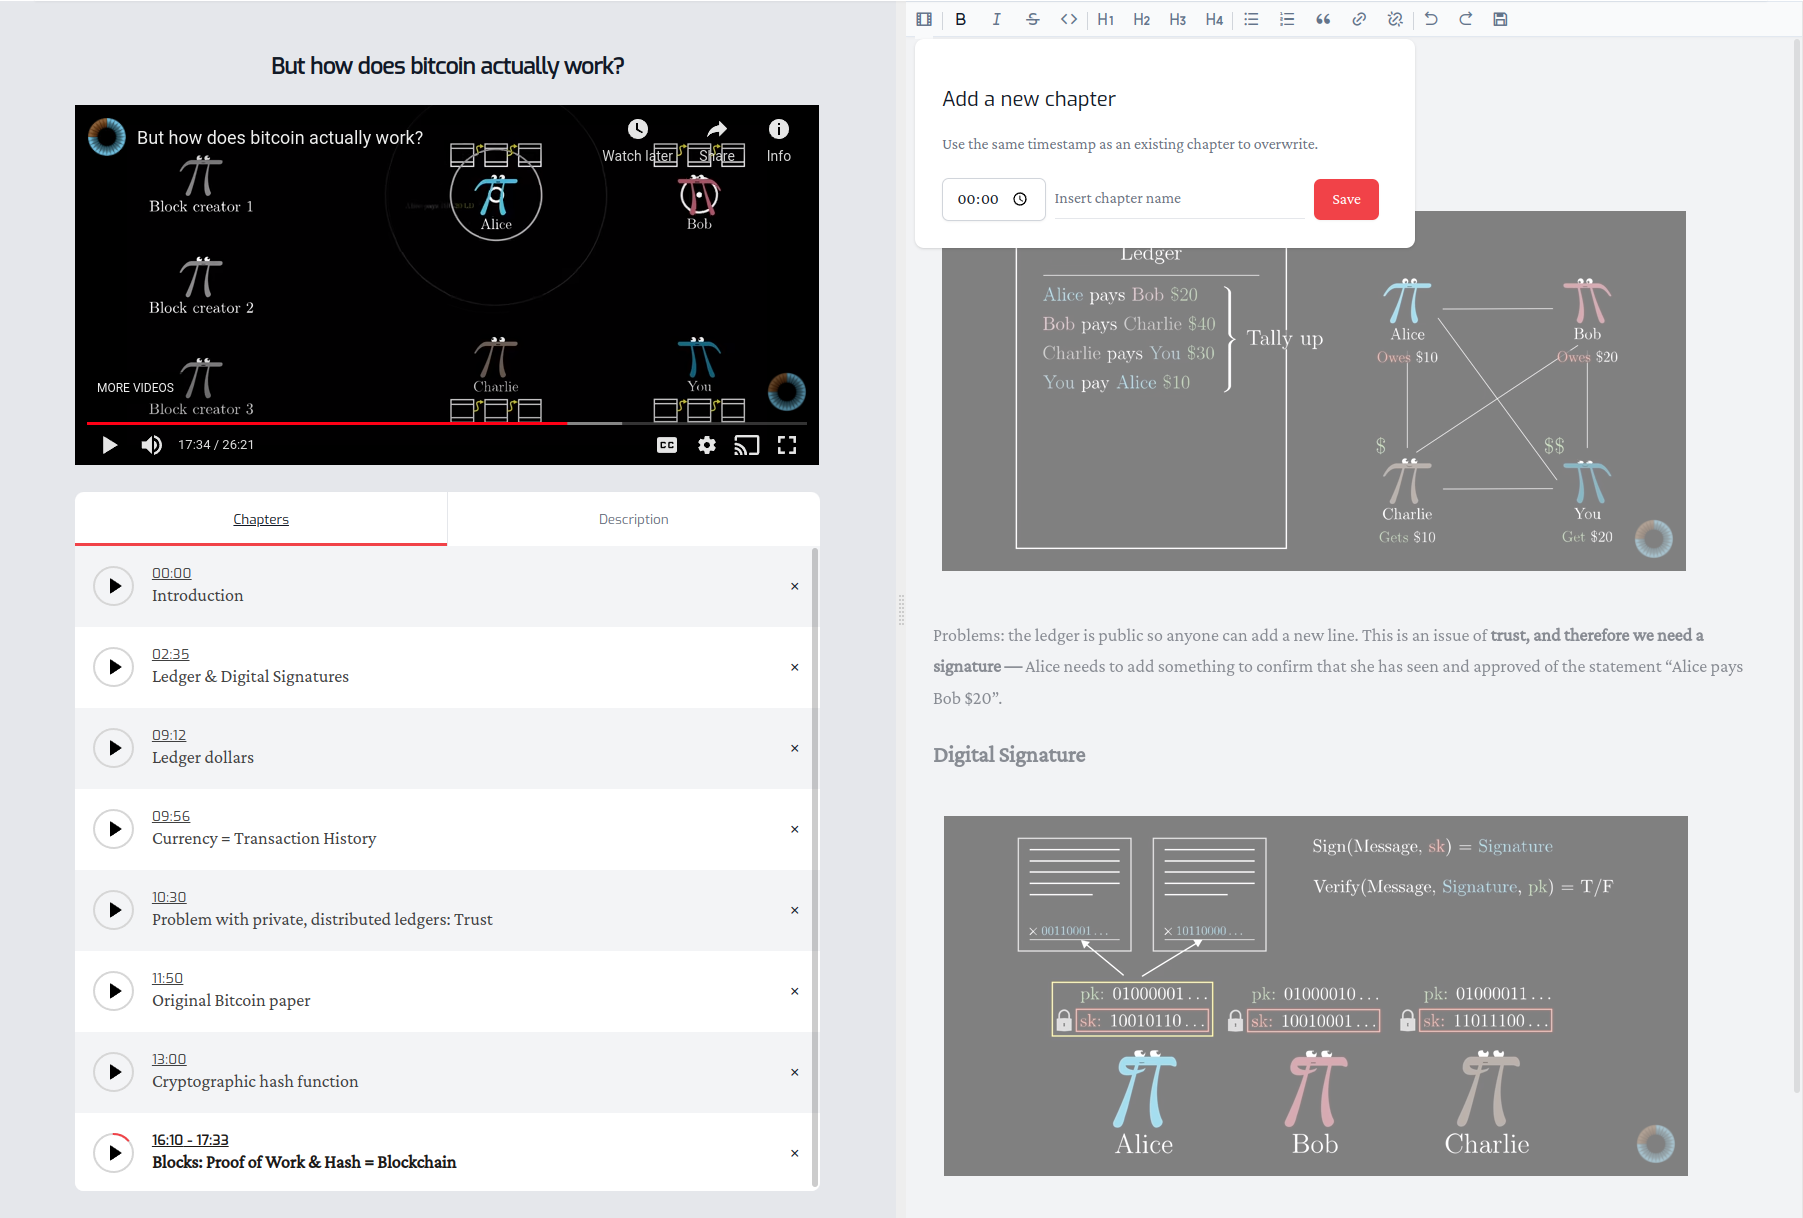Set heading level H2
Screen dimensions: 1803x1218
[1142, 19]
